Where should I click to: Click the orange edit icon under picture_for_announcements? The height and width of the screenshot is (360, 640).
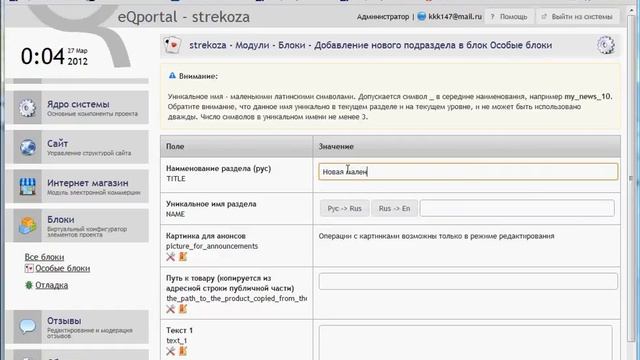pyautogui.click(x=183, y=256)
